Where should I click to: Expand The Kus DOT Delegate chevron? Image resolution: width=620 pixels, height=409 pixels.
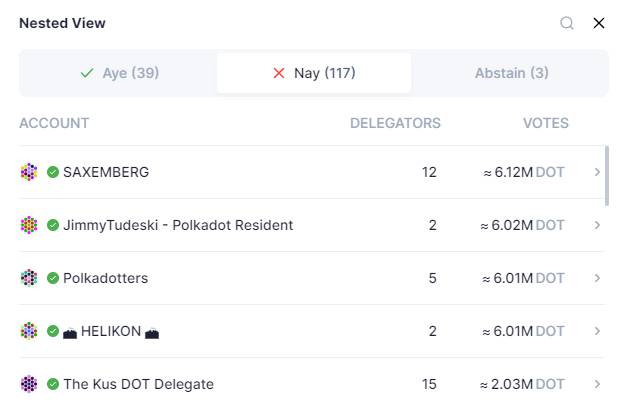click(597, 384)
